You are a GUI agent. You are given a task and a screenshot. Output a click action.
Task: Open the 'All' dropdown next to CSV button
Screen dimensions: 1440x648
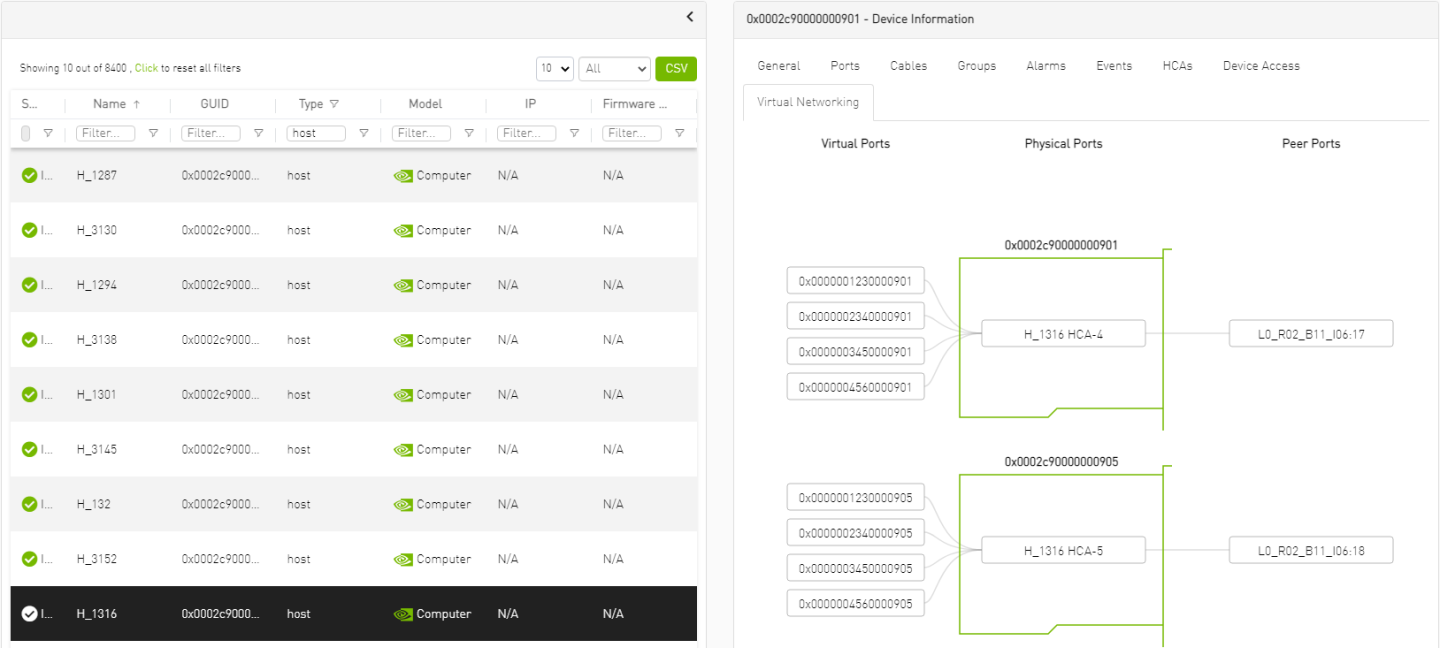tap(614, 68)
